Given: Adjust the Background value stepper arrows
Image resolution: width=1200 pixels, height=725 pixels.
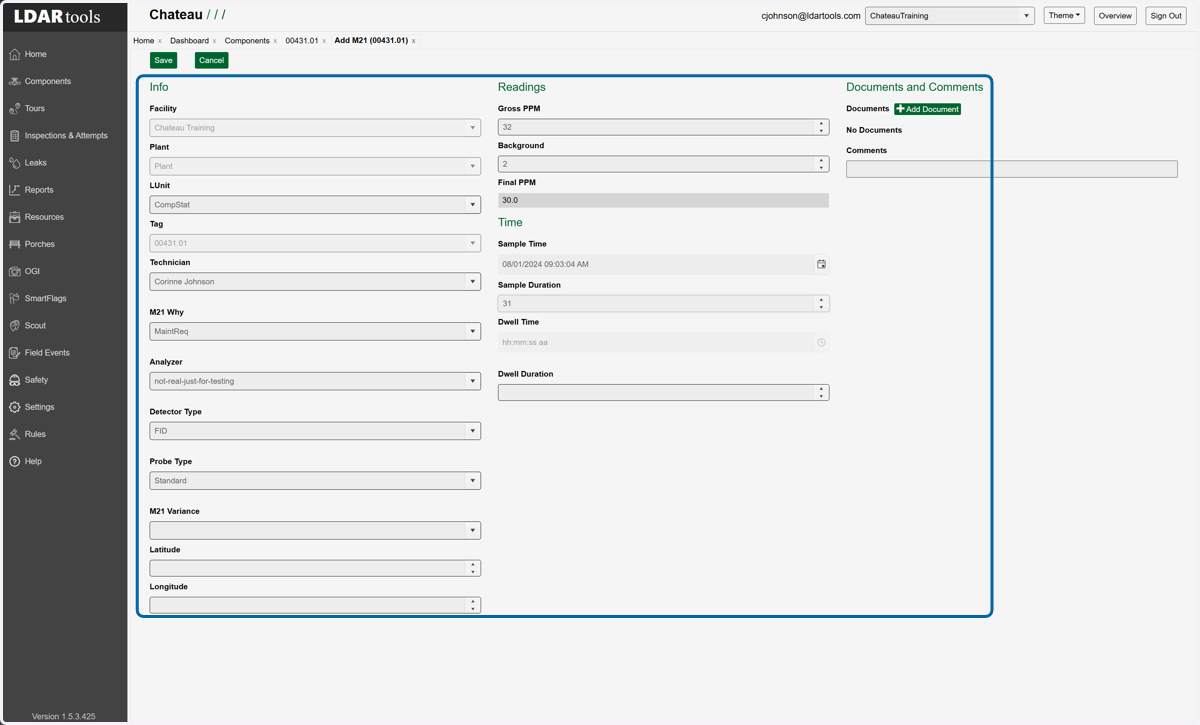Looking at the screenshot, I should pyautogui.click(x=822, y=164).
